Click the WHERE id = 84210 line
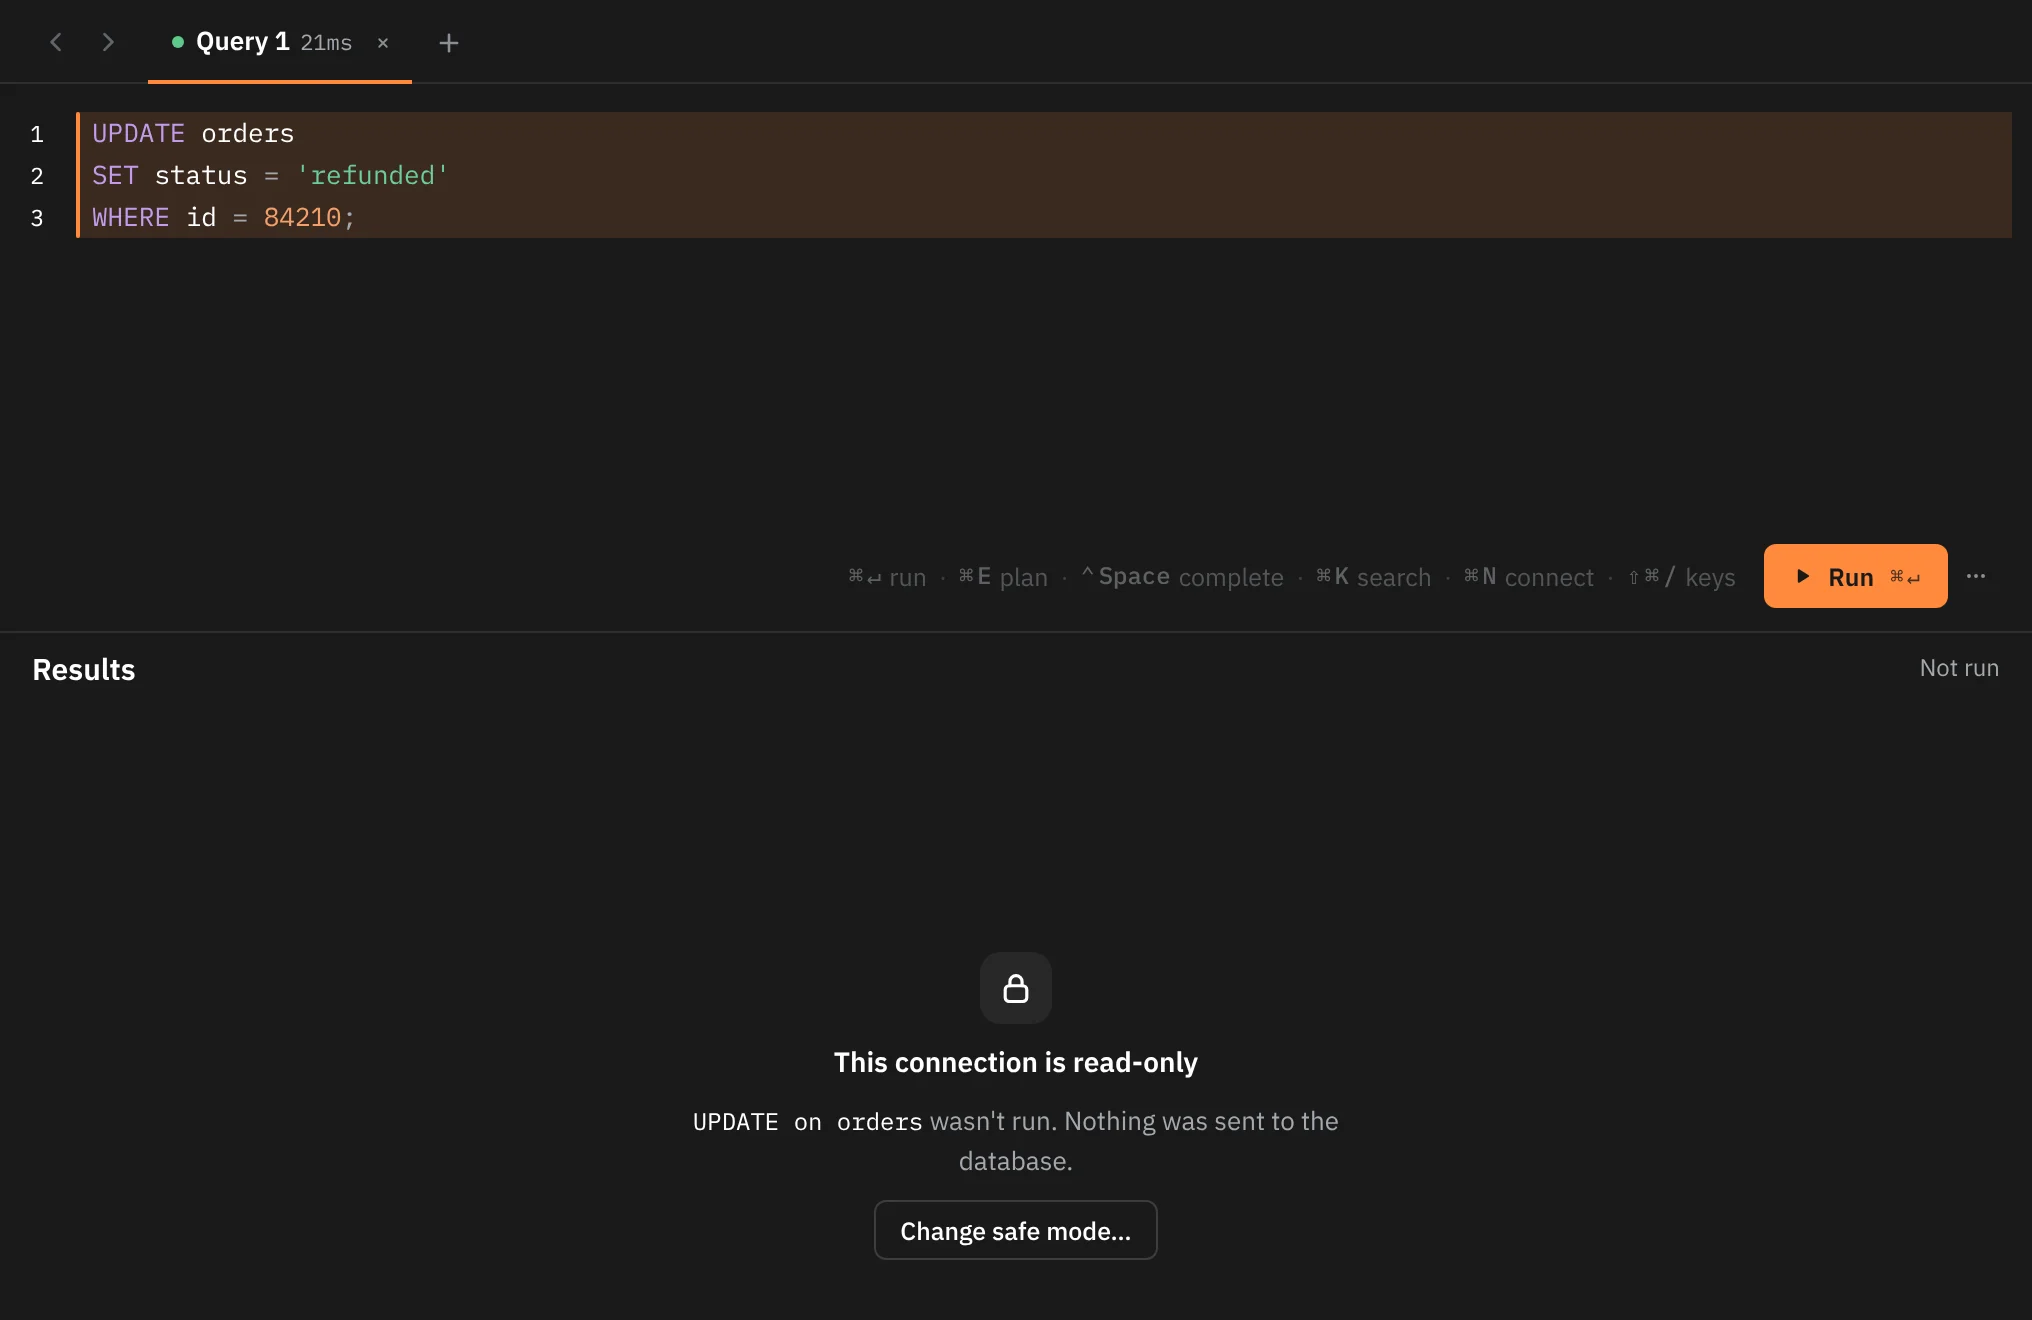 coord(1044,217)
